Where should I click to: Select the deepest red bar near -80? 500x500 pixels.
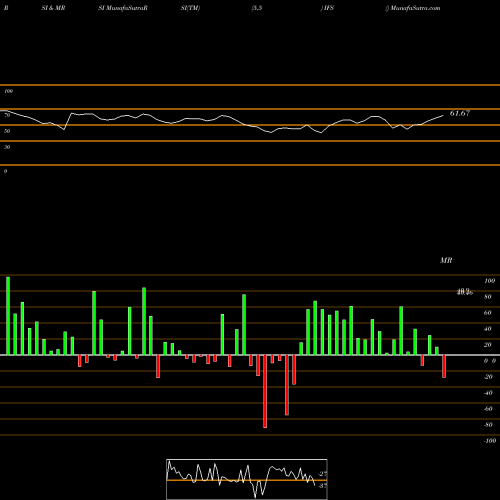[x=265, y=391]
